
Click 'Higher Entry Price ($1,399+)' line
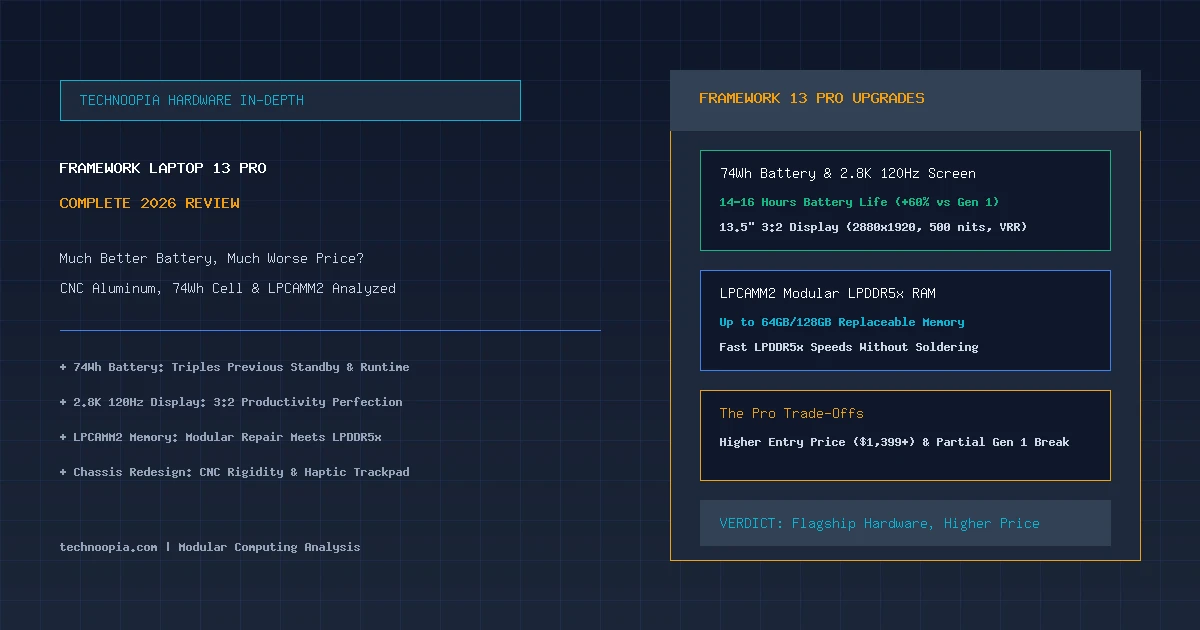(895, 442)
